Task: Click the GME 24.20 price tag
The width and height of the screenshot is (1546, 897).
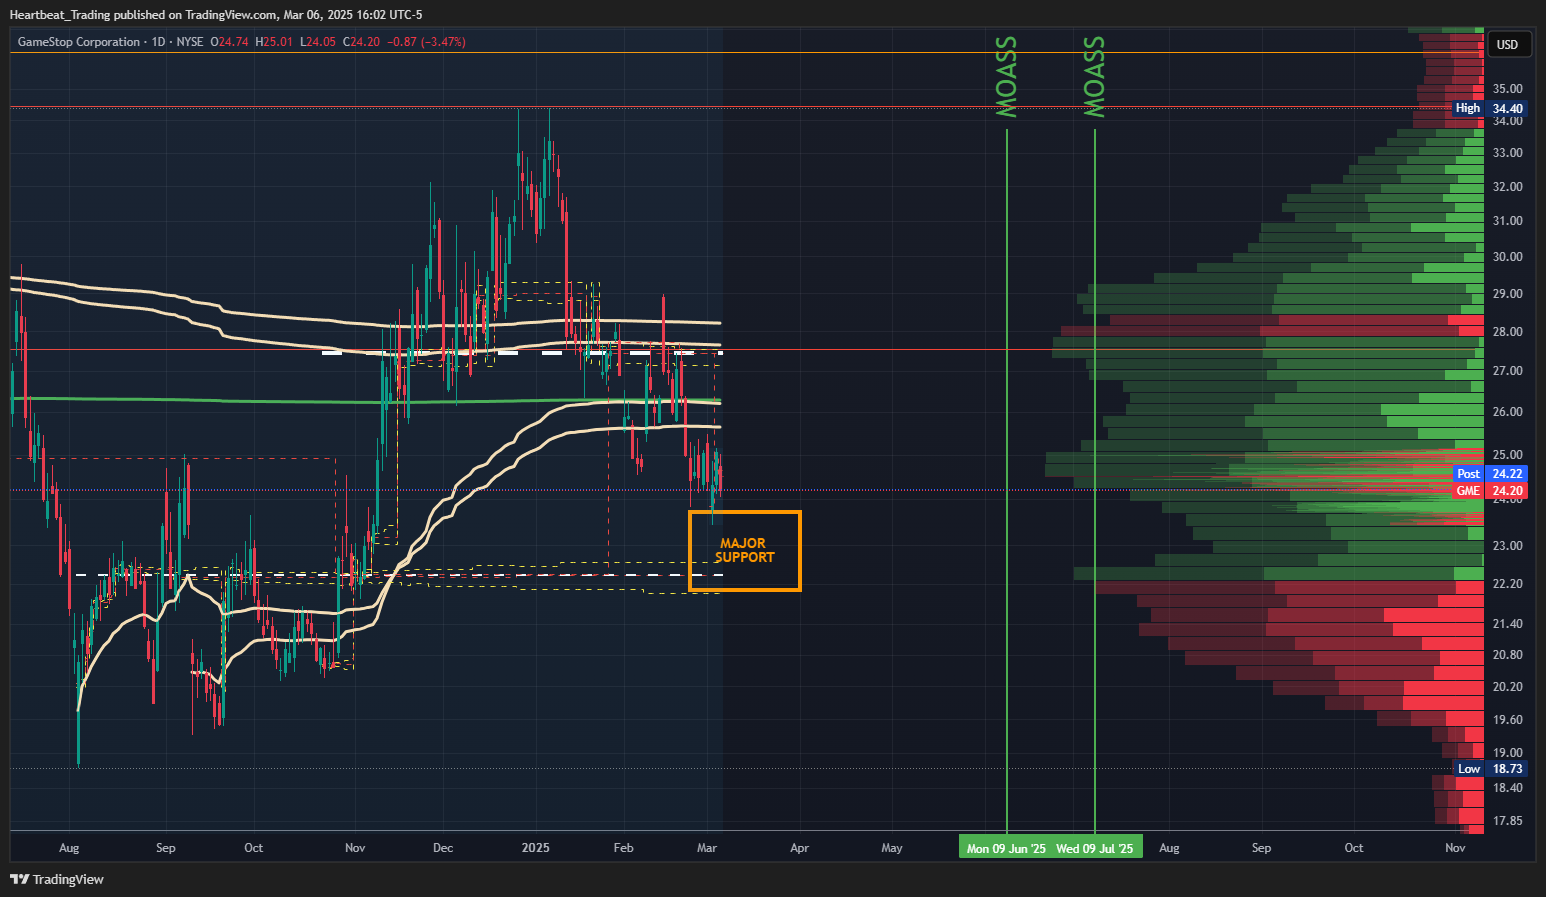Action: click(1489, 491)
